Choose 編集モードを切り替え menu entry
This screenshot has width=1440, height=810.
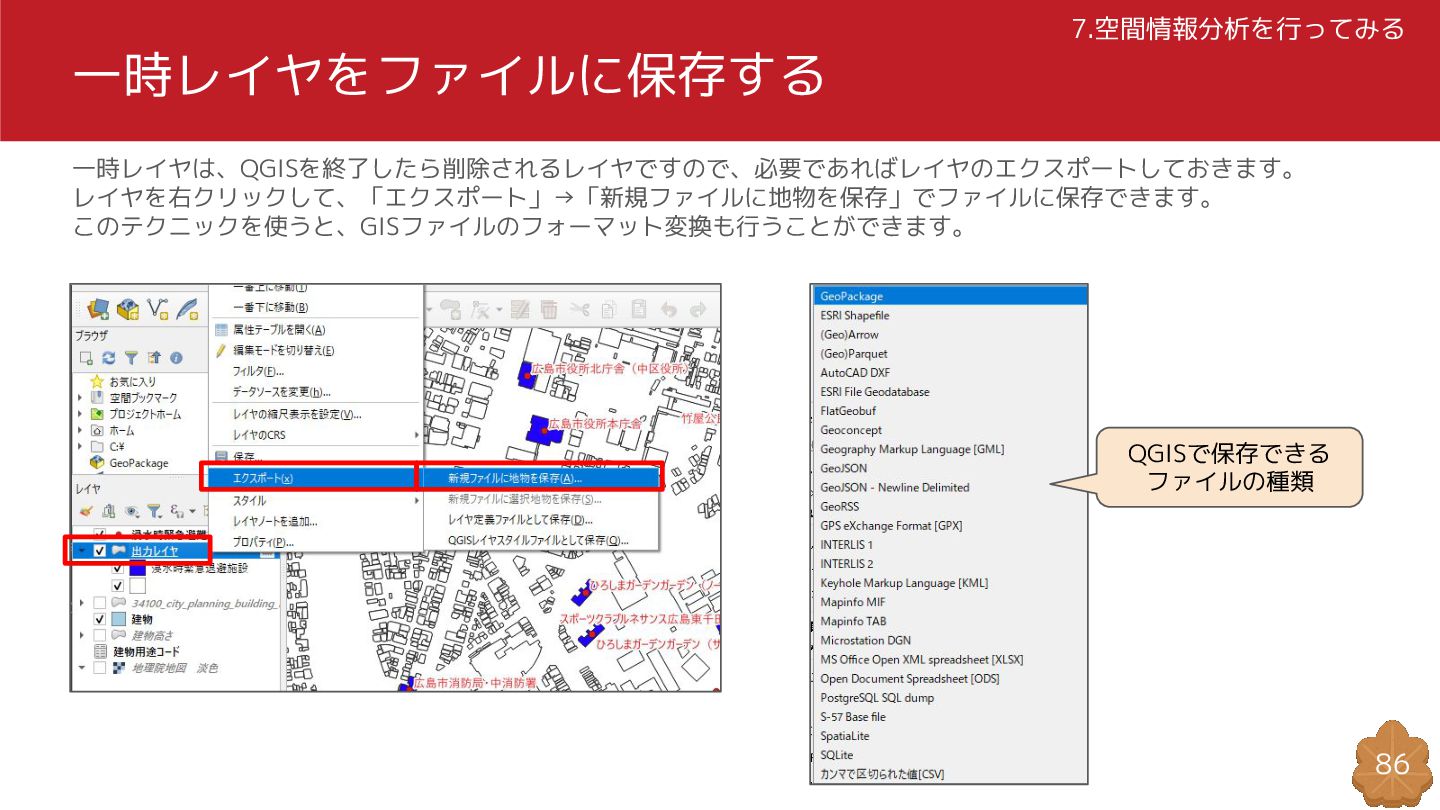pyautogui.click(x=317, y=350)
